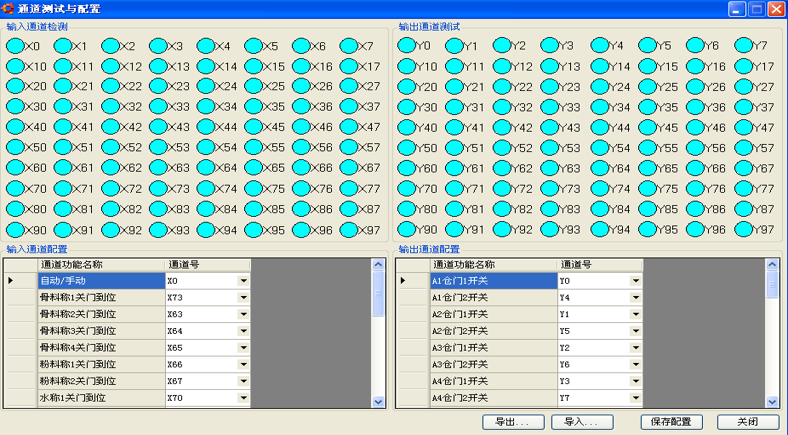Click the Y15 output indicator light
Screen dimensions: 788x435
click(647, 66)
